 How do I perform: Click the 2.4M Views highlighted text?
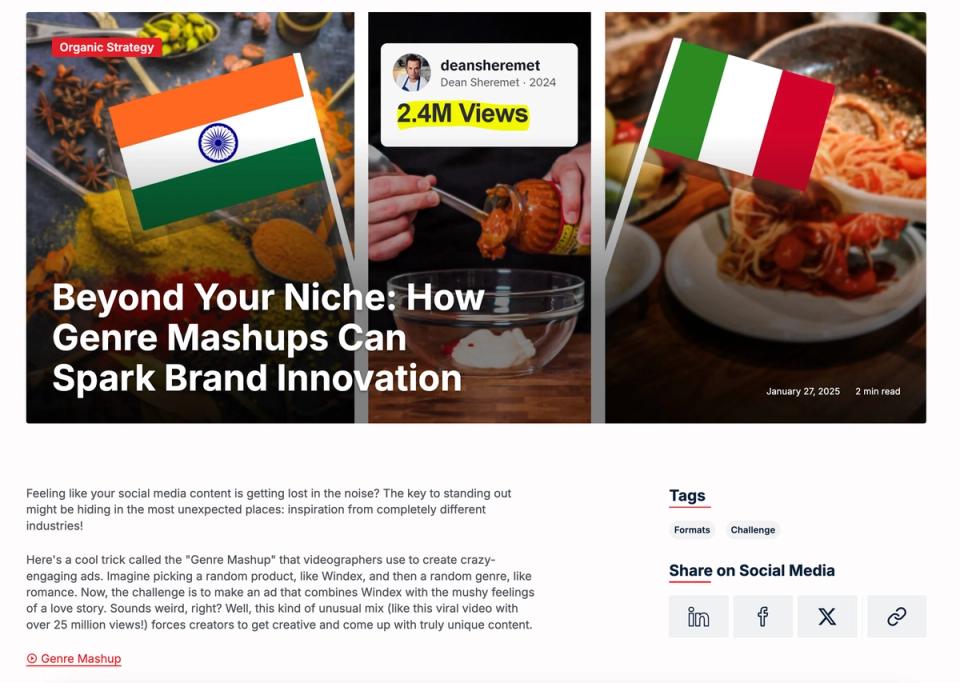[462, 114]
